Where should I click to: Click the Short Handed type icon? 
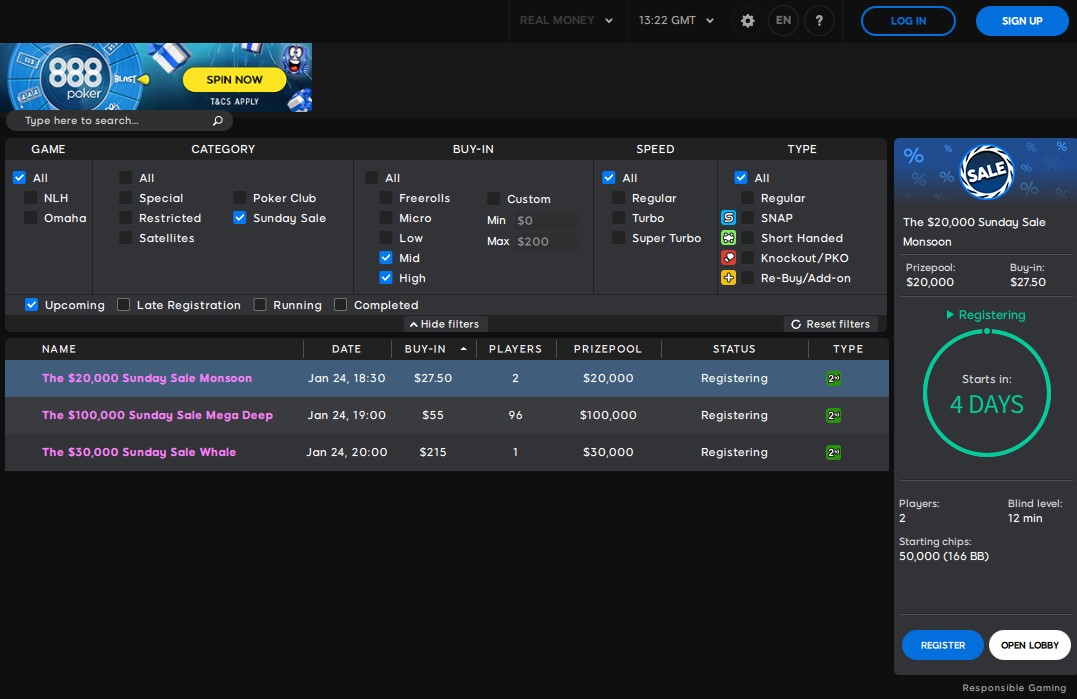[728, 238]
